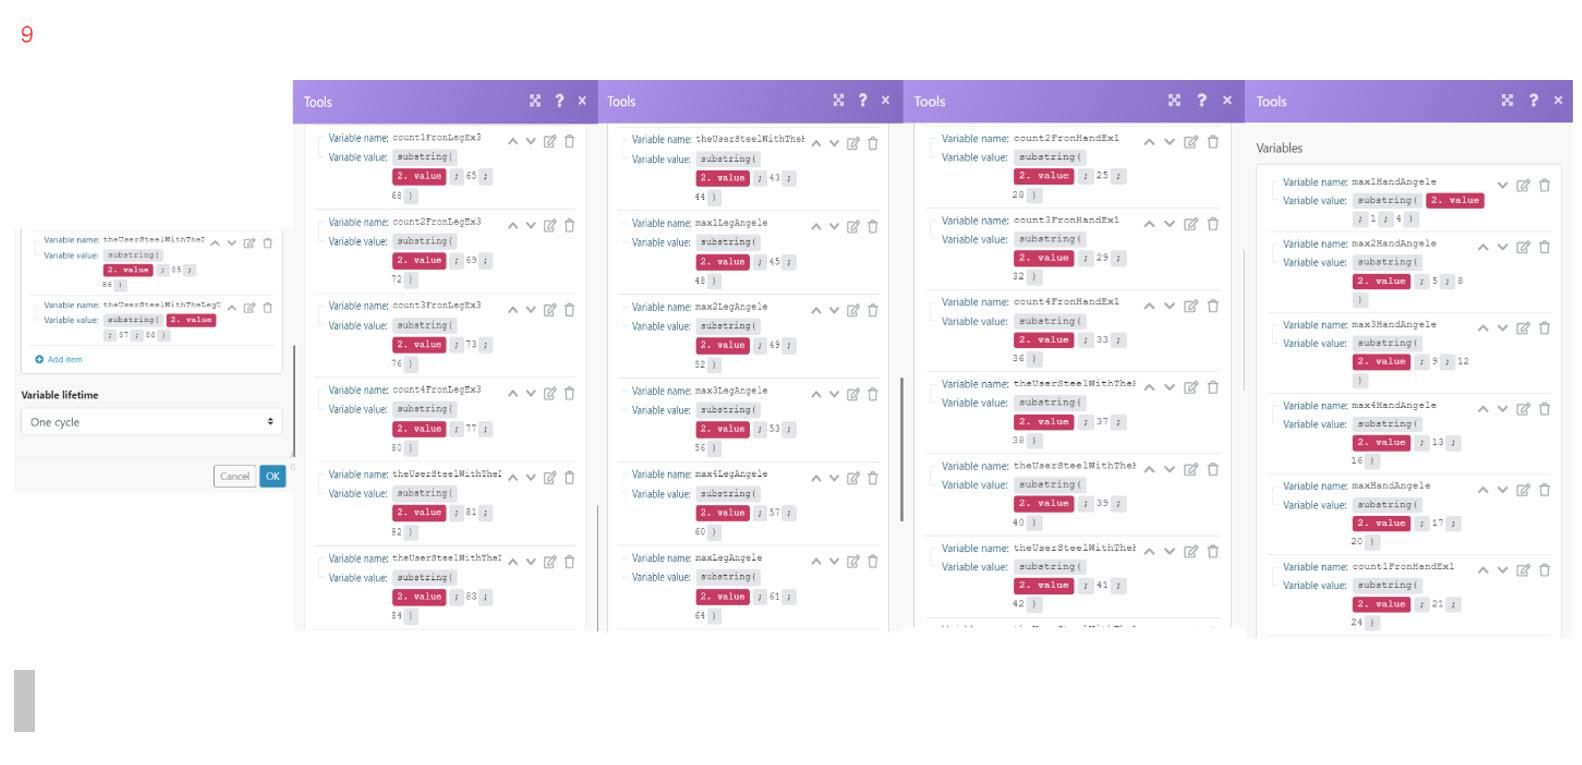Edit the max1LegAngele variable
The height and width of the screenshot is (765, 1582).
[x=853, y=227]
